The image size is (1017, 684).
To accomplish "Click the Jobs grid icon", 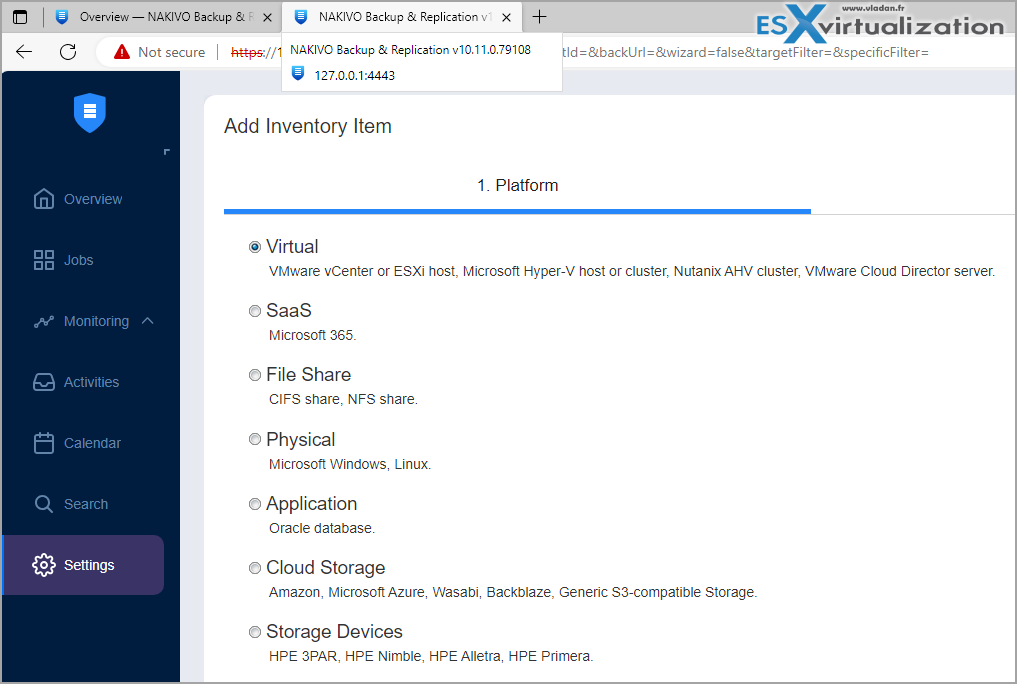I will pyautogui.click(x=43, y=260).
